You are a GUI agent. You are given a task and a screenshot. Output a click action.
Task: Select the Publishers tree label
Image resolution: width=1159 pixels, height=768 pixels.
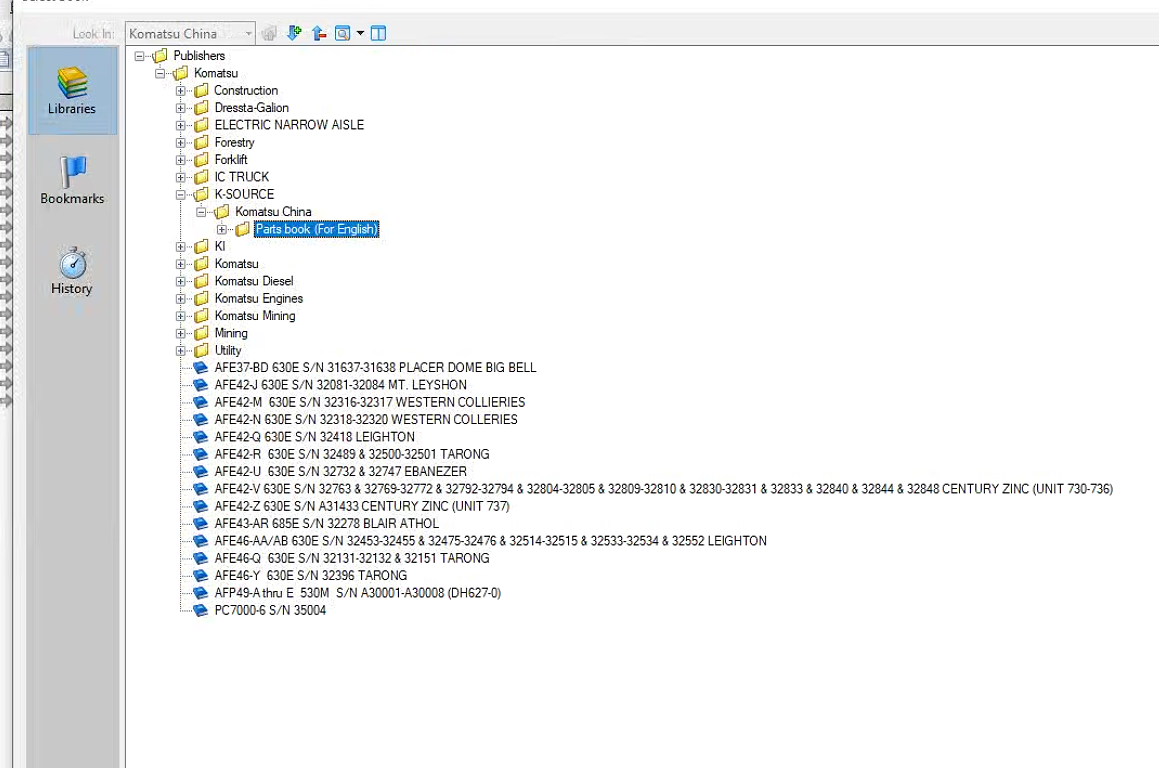(199, 55)
